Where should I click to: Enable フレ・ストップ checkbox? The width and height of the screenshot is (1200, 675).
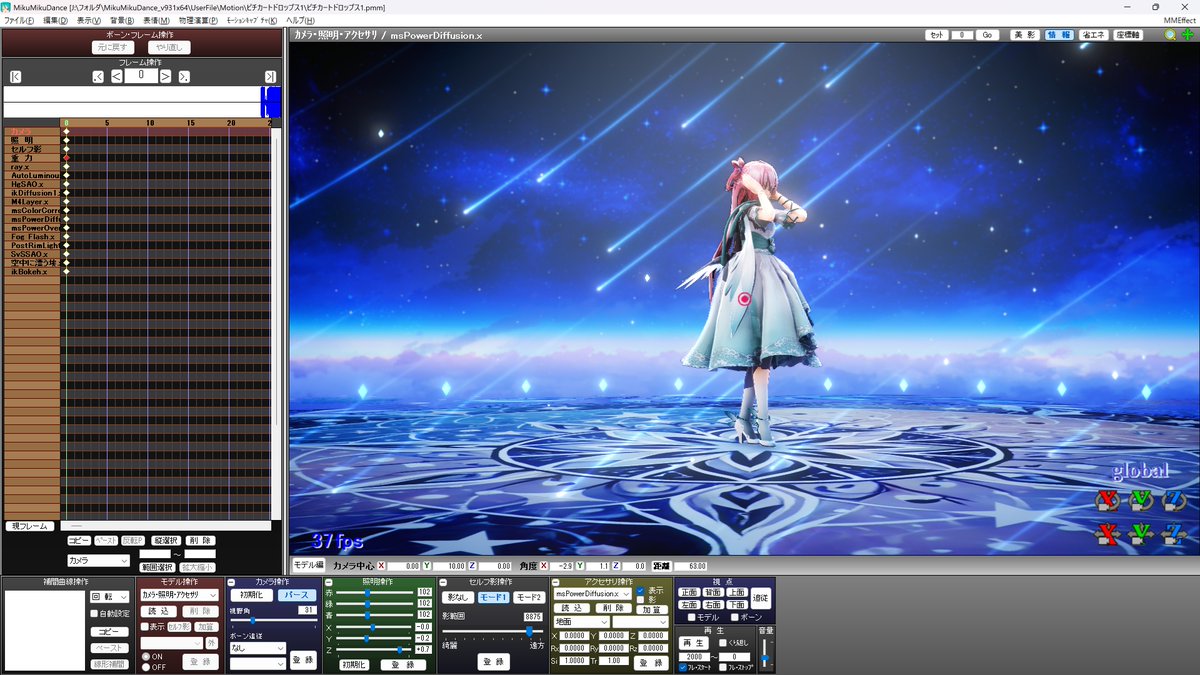coord(722,667)
